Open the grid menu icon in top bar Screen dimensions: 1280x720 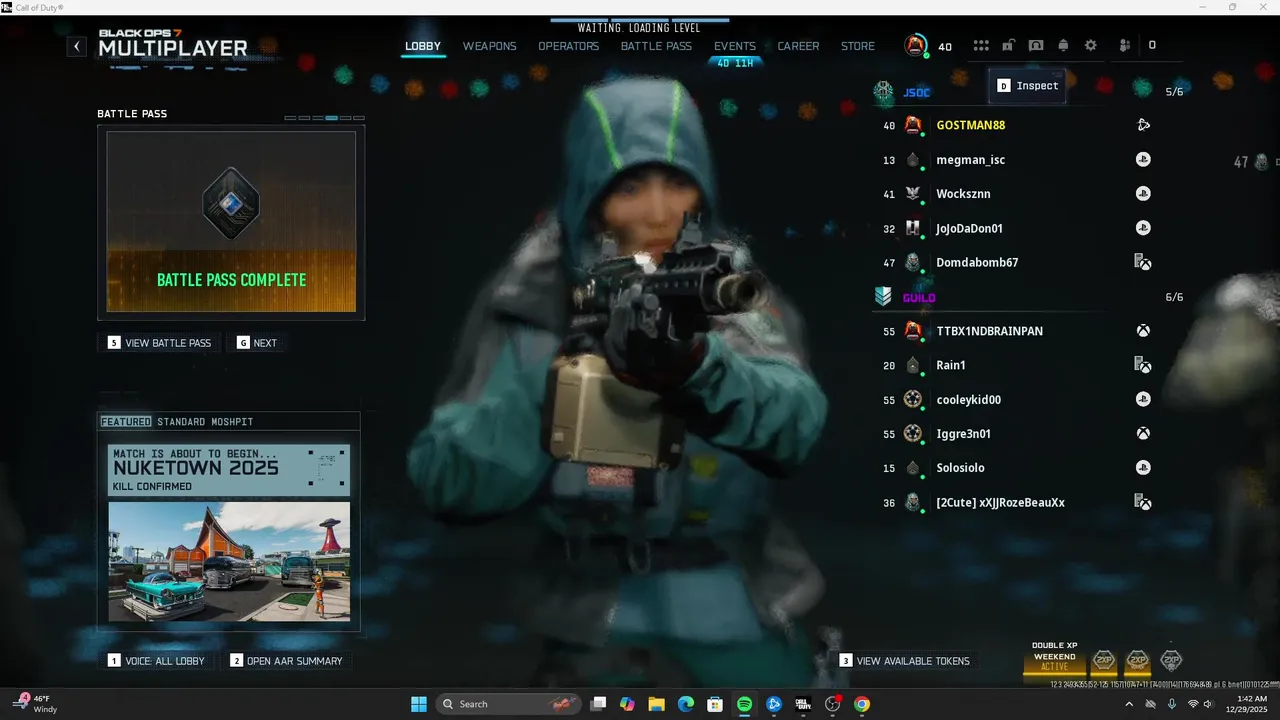point(981,46)
